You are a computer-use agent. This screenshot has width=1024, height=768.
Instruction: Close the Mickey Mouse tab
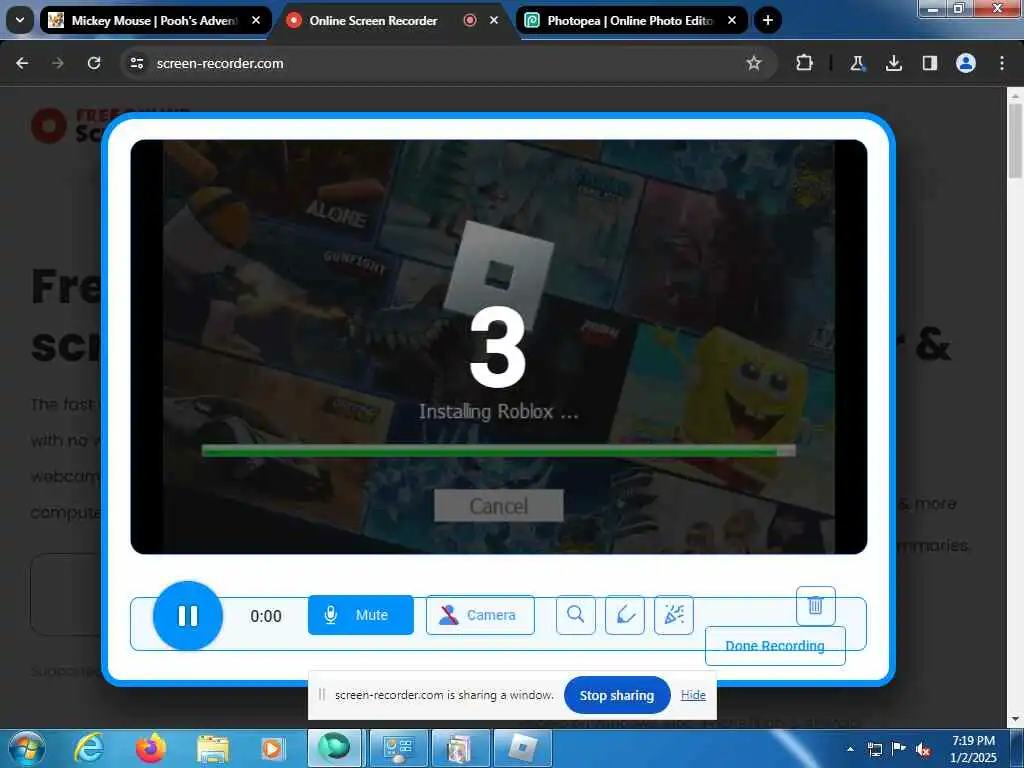[256, 21]
